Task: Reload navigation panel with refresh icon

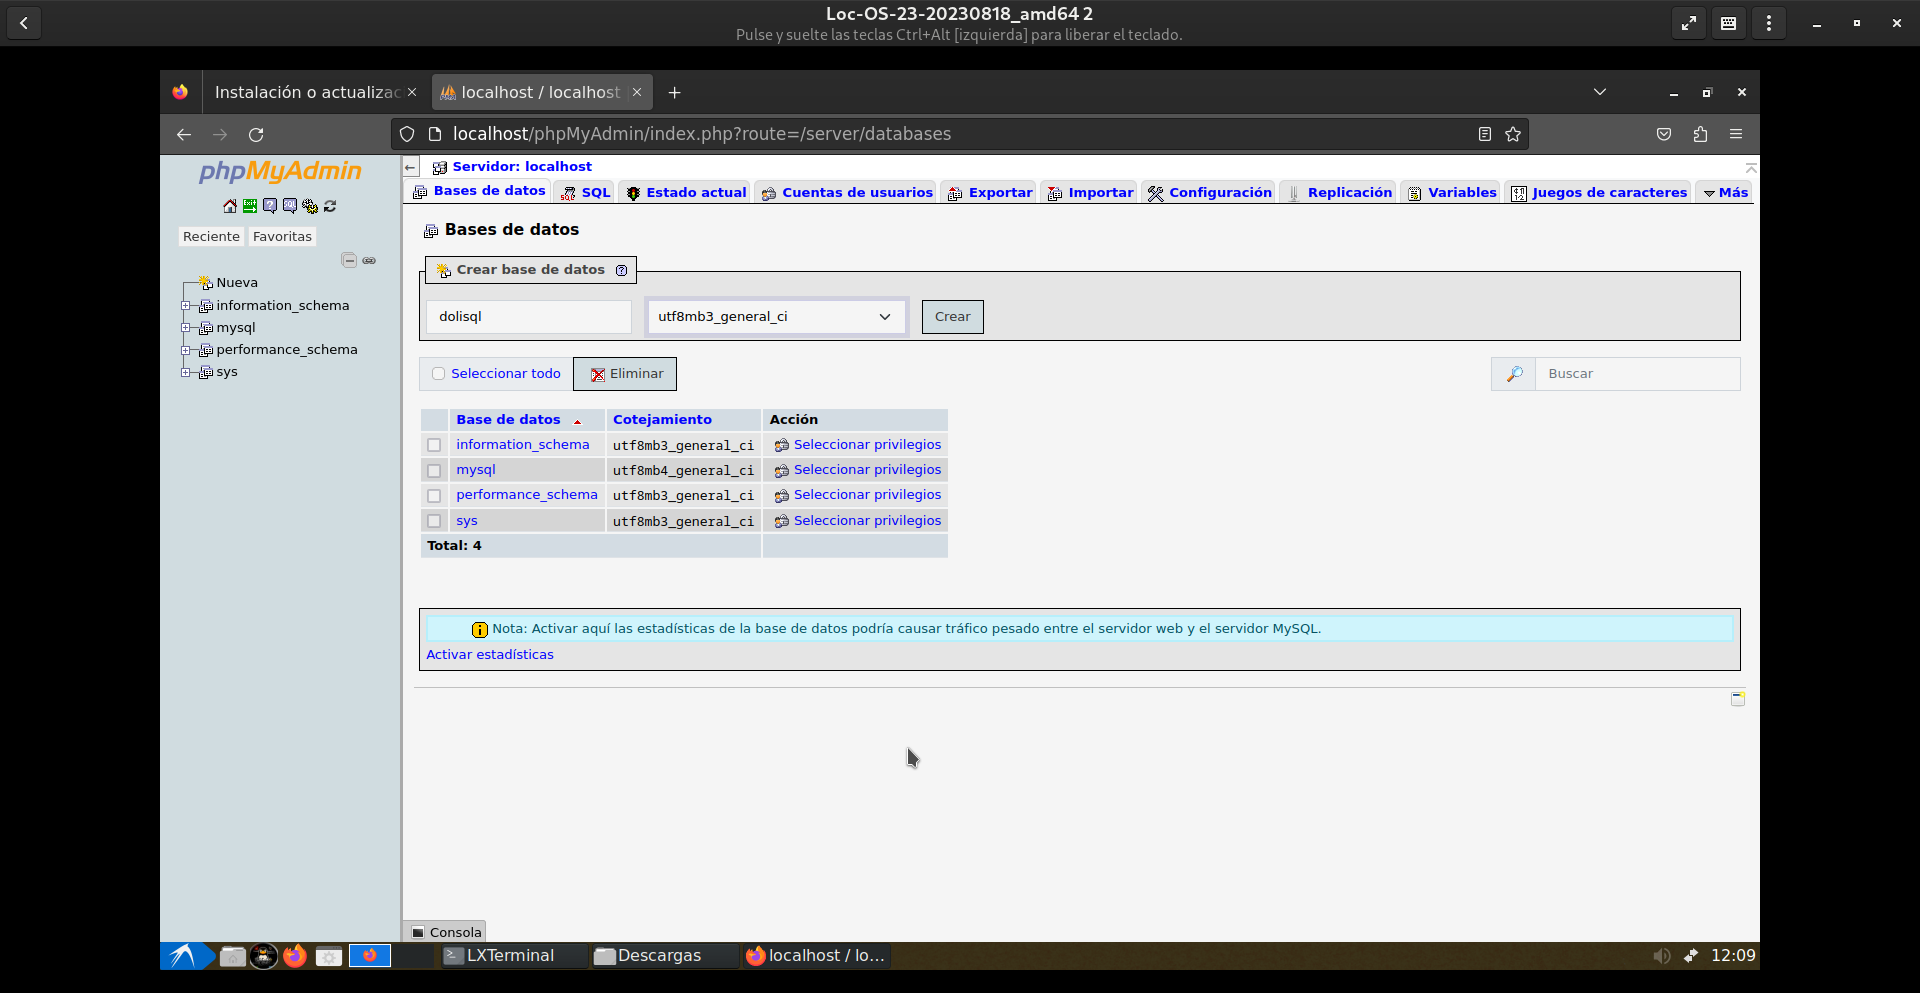Action: (x=330, y=206)
